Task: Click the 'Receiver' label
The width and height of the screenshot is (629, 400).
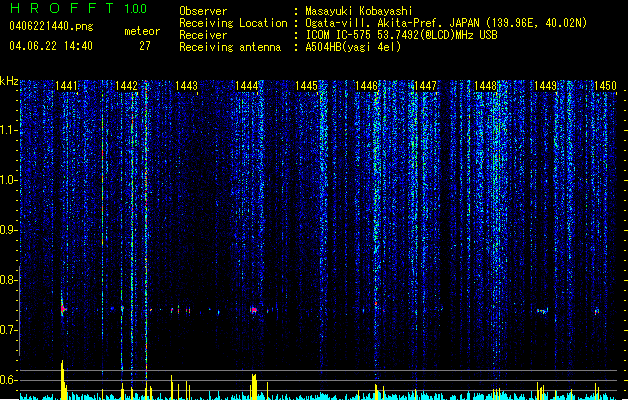Action: (x=203, y=35)
